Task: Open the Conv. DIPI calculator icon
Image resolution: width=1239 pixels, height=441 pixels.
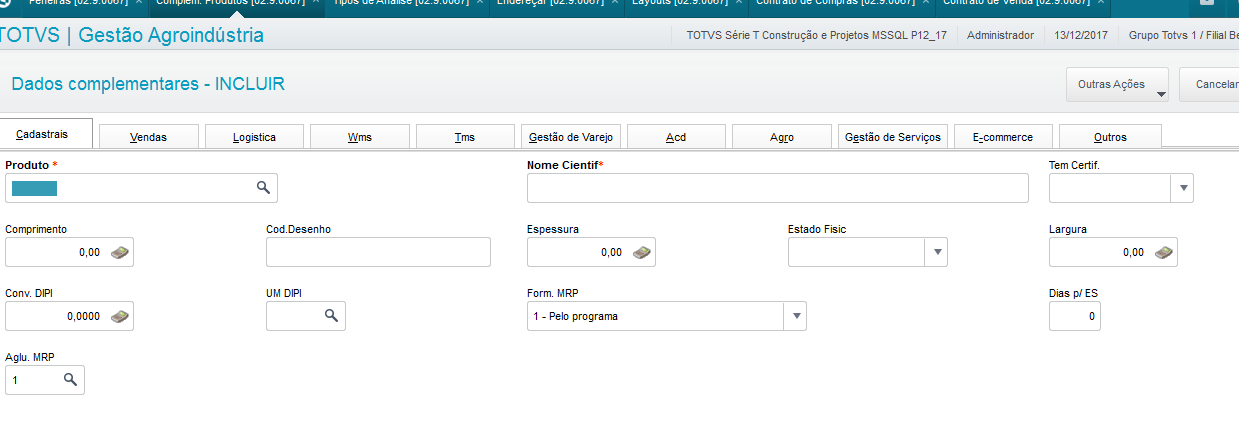Action: 120,316
